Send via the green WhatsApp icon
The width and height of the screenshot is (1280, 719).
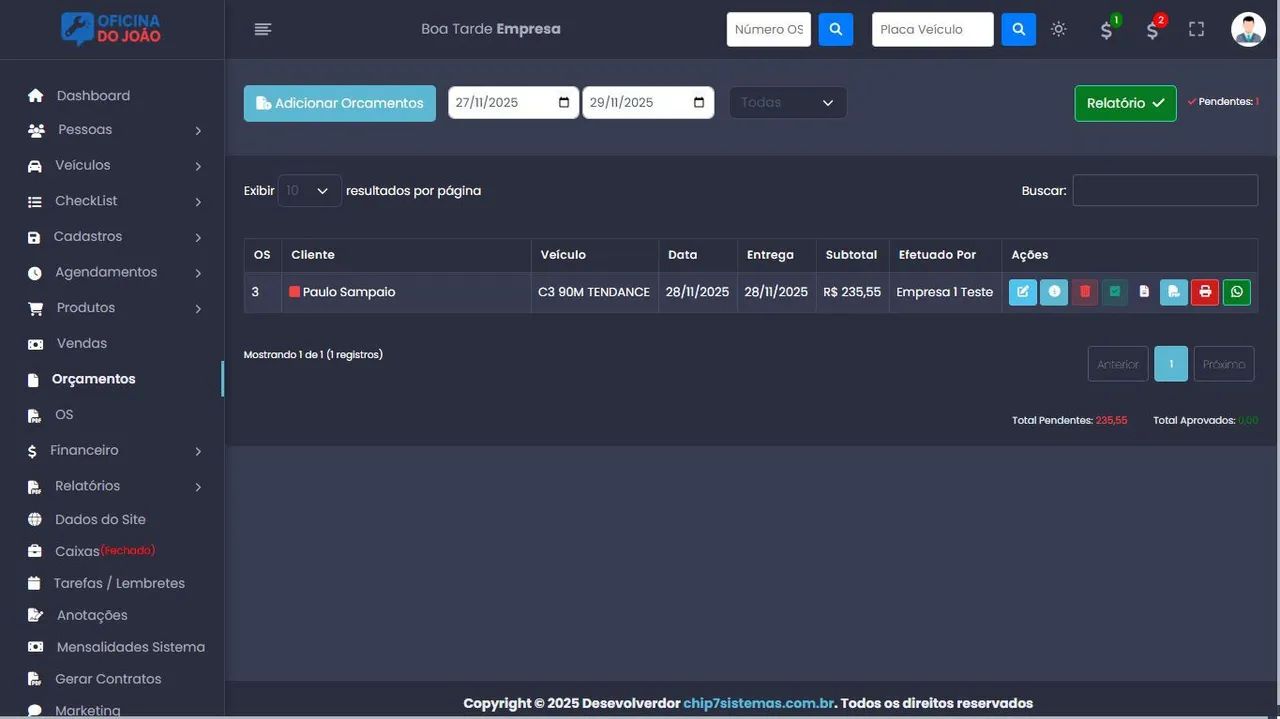pyautogui.click(x=1237, y=292)
